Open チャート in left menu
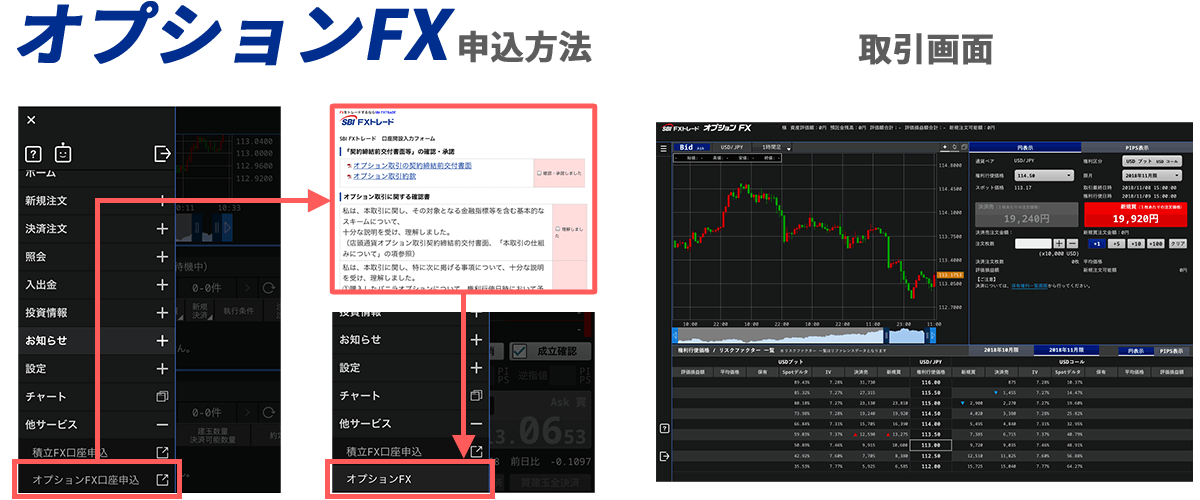This screenshot has height=500, width=1200. click(x=97, y=397)
